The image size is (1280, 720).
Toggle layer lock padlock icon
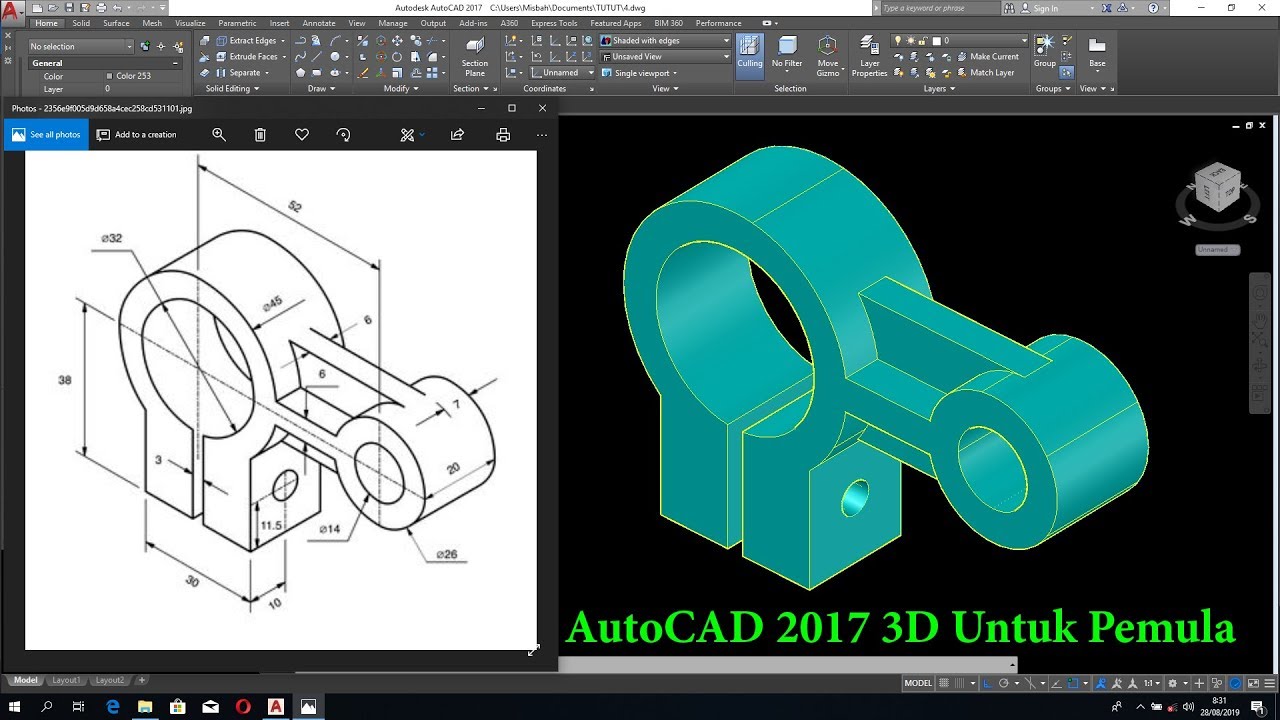point(922,41)
